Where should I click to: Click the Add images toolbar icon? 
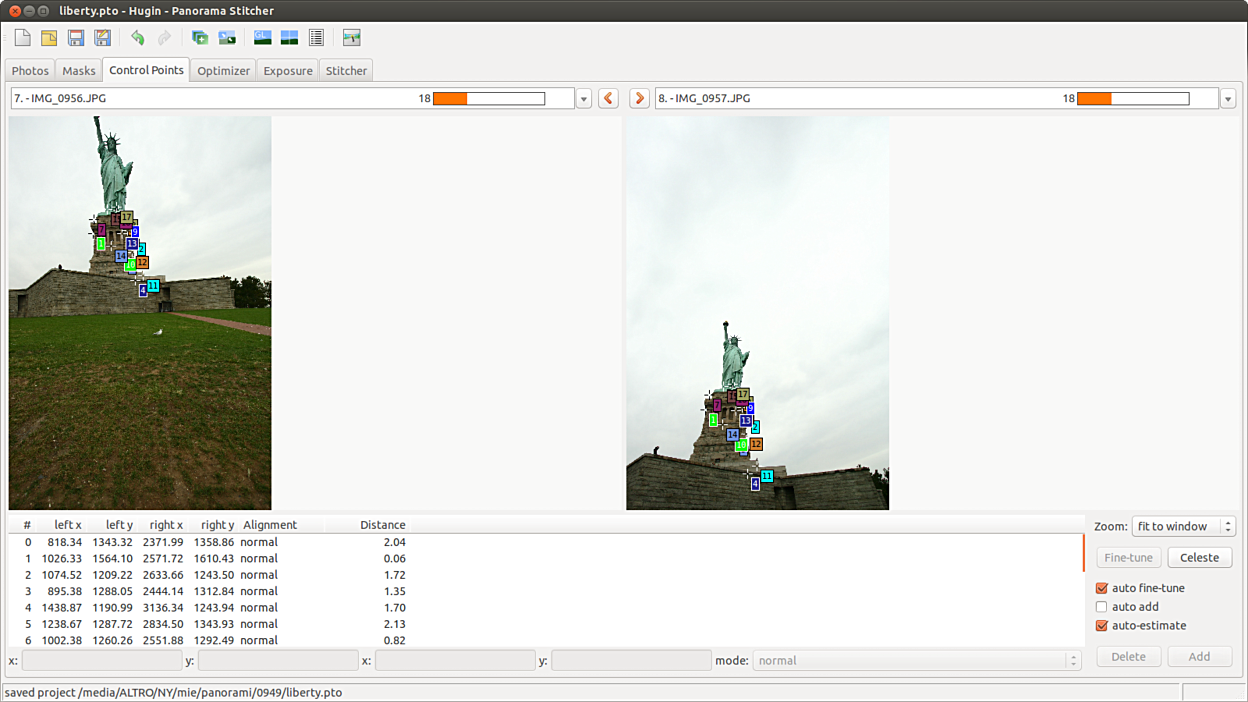[200, 38]
